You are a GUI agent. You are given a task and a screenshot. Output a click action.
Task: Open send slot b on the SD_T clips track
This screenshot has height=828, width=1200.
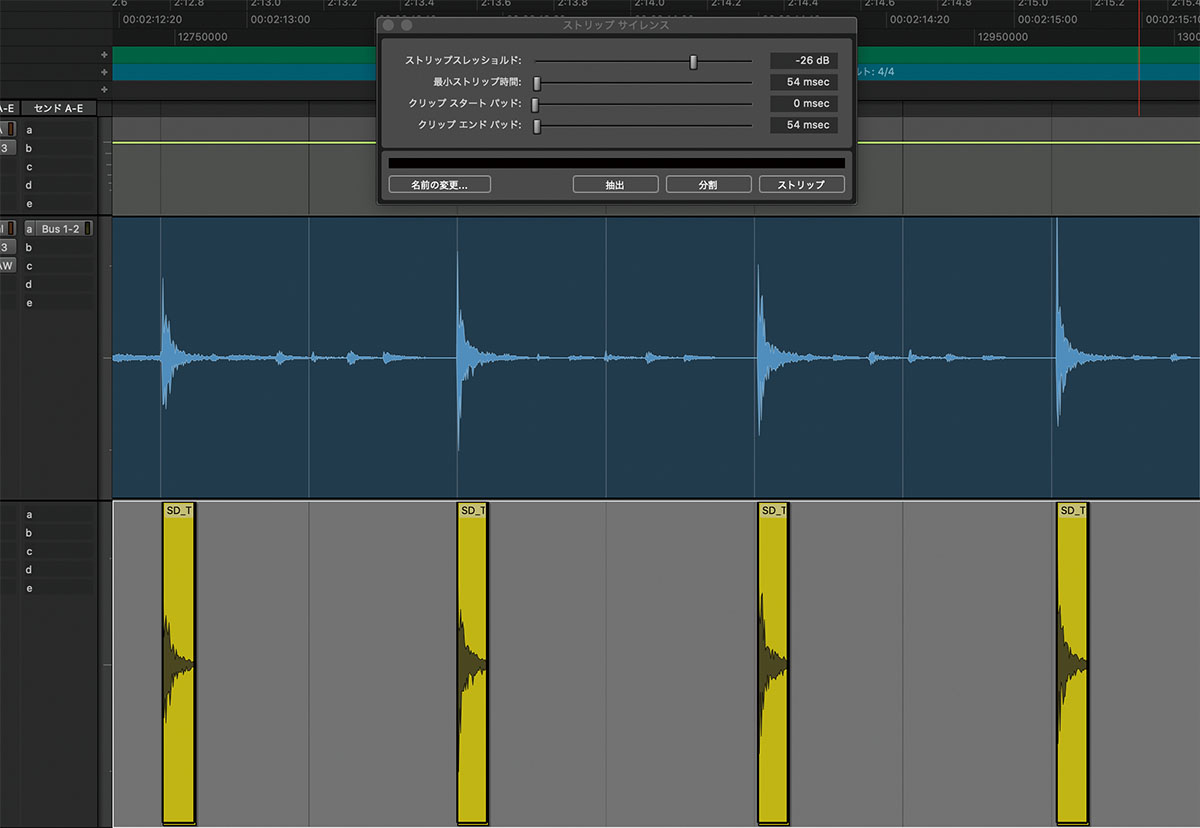pos(59,533)
